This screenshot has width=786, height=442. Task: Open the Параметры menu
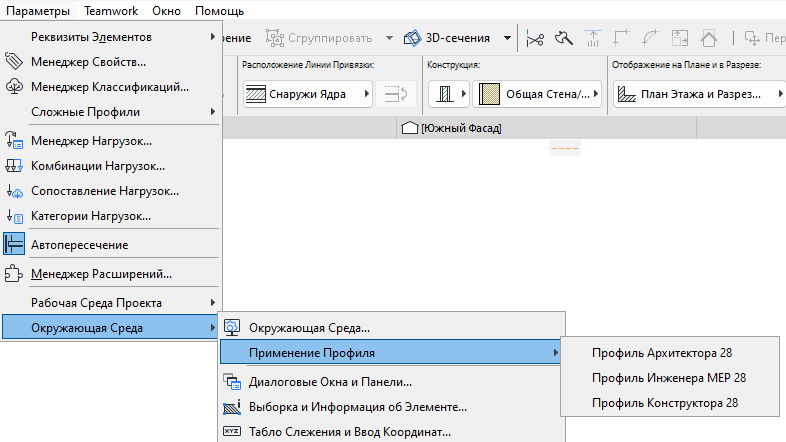click(x=38, y=11)
